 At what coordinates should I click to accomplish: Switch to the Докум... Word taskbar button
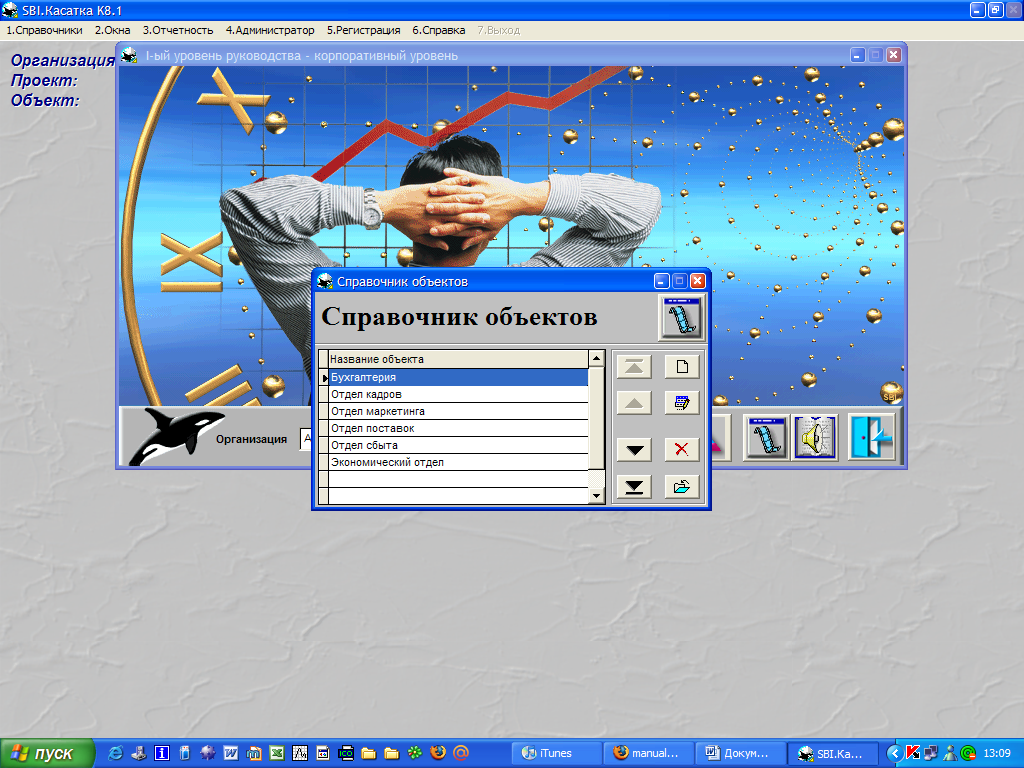pos(741,753)
